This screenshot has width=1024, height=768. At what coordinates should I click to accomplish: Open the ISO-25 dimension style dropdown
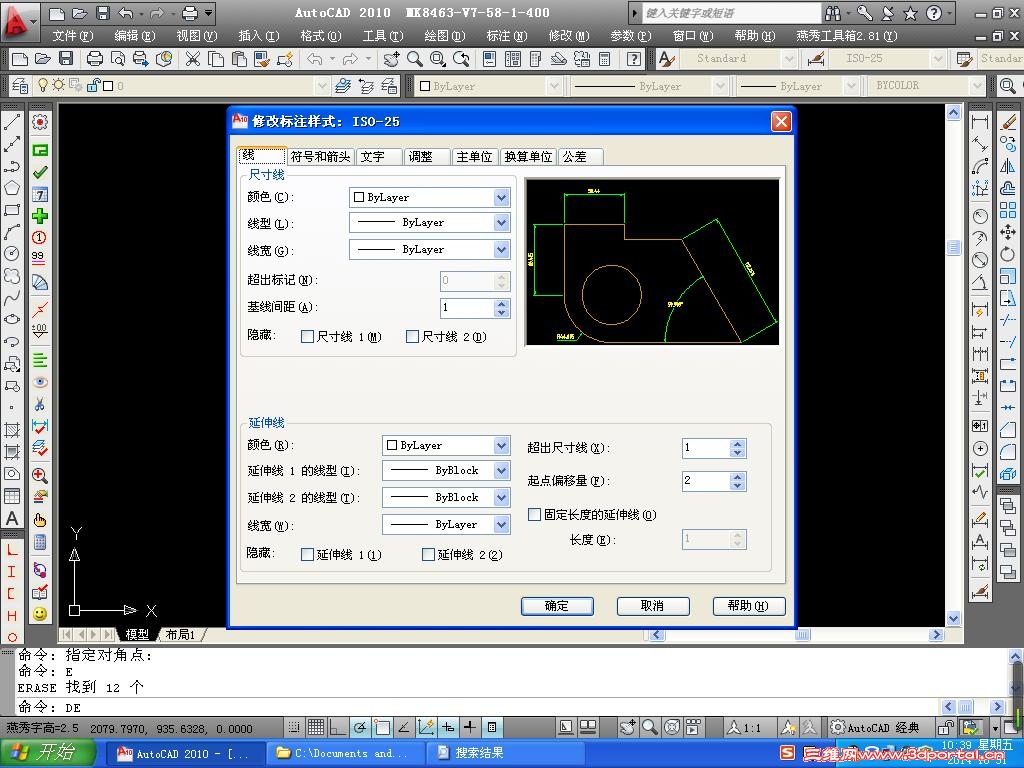click(938, 59)
